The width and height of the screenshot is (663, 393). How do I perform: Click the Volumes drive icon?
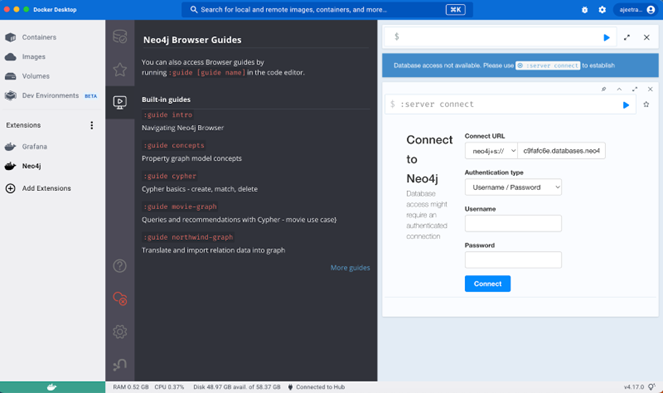tap(11, 76)
